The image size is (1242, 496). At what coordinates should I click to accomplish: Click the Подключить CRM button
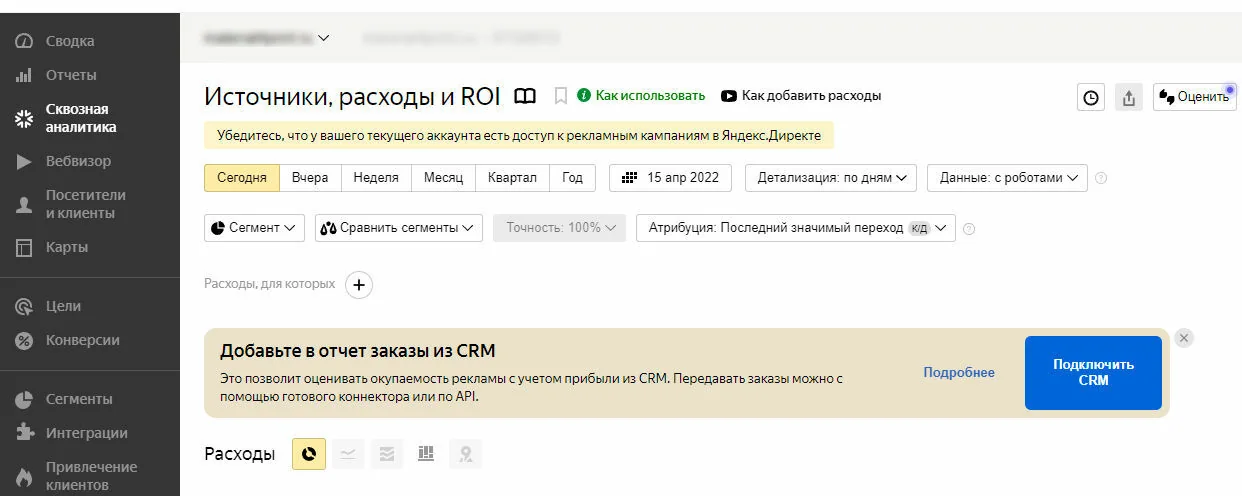click(x=1093, y=373)
